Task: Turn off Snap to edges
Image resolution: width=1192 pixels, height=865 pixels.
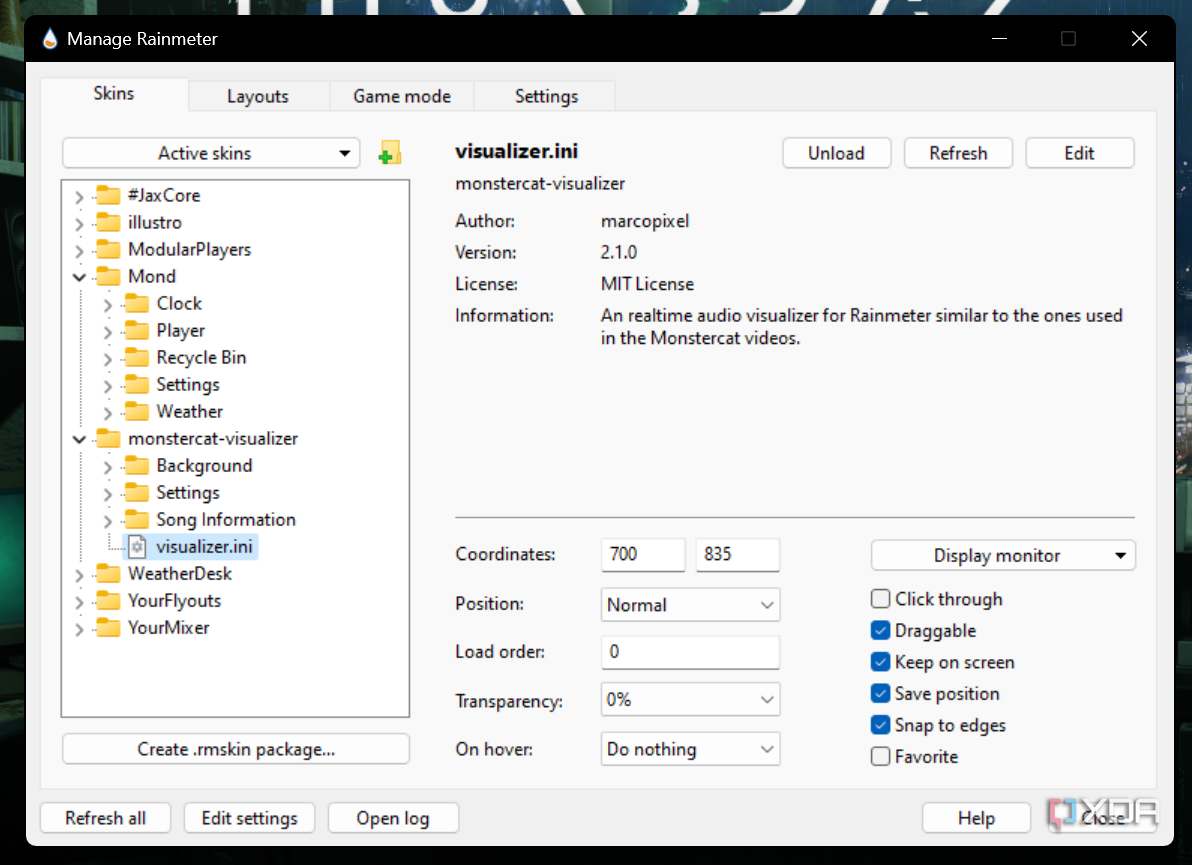Action: 880,725
